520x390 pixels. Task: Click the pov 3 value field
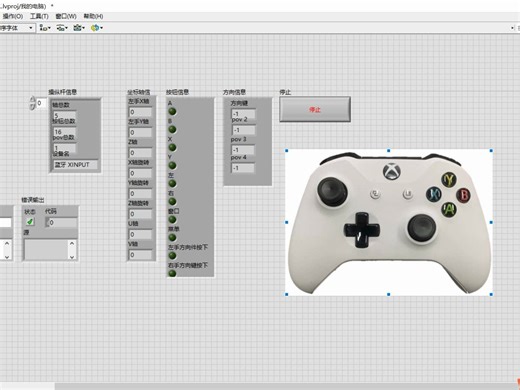point(243,150)
